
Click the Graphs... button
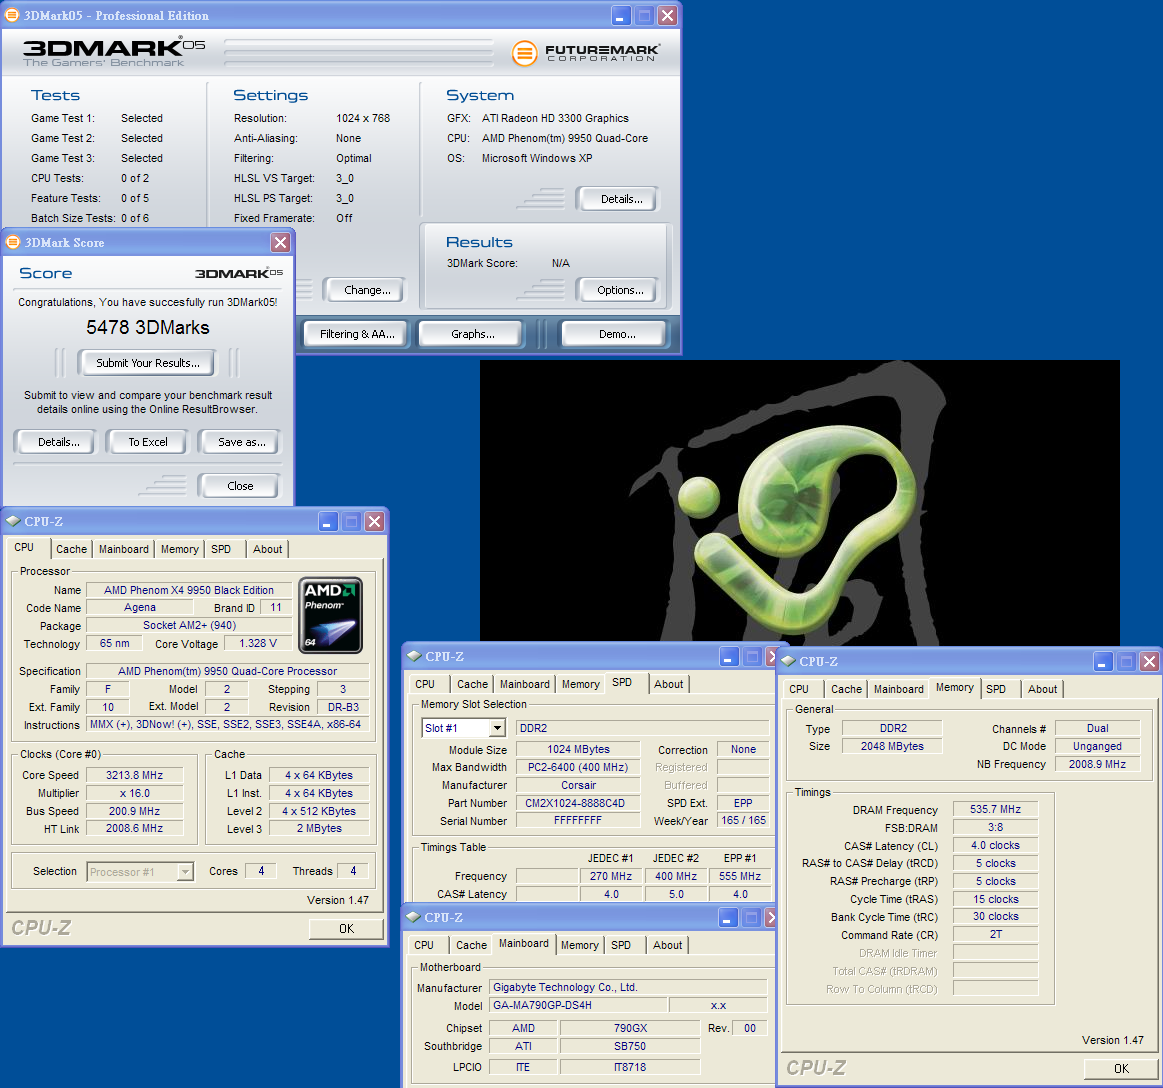472,334
